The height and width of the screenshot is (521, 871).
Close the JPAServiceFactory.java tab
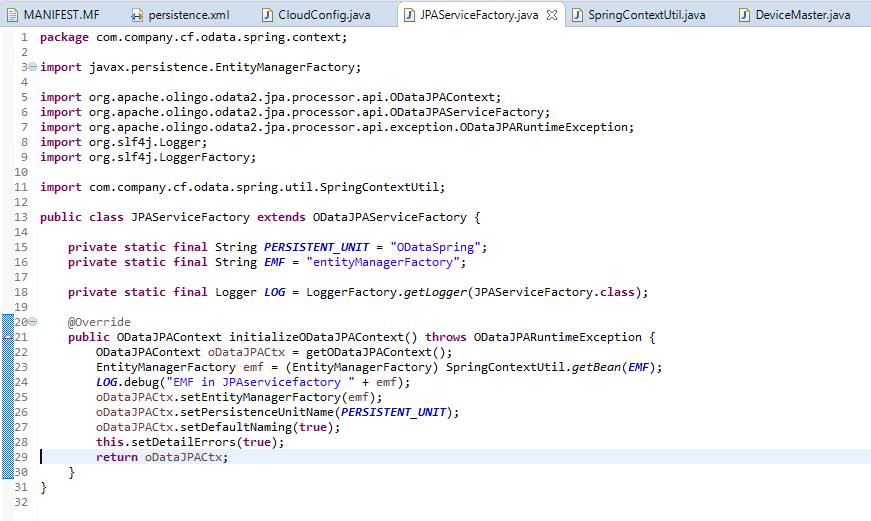[x=552, y=15]
